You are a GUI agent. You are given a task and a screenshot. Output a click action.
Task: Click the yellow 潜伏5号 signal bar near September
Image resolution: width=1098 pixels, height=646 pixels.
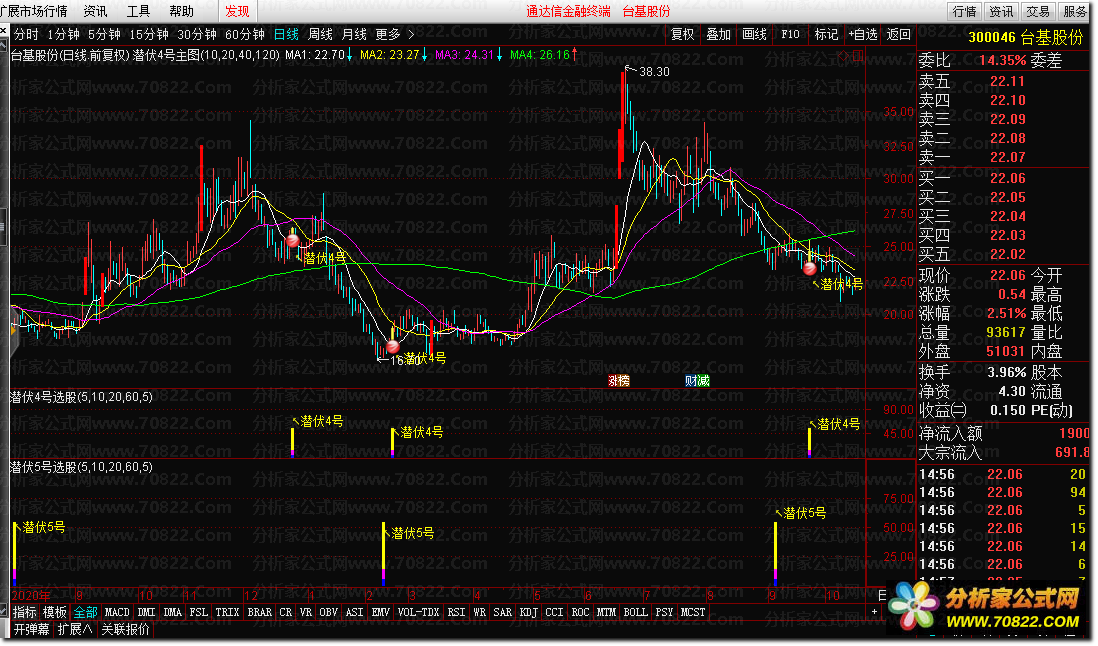pos(775,552)
